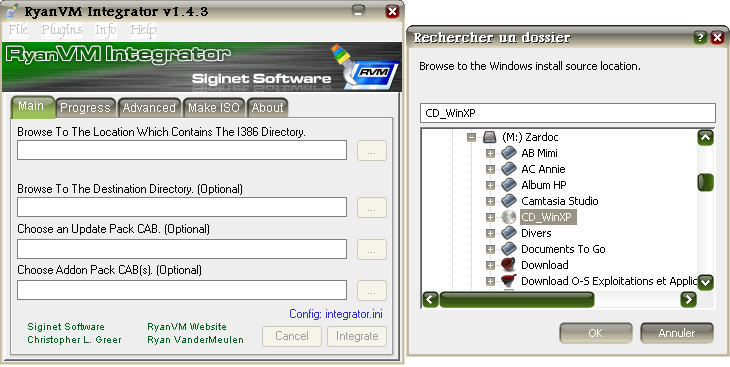
Task: Switch to the Make ISO tab
Action: pos(214,108)
